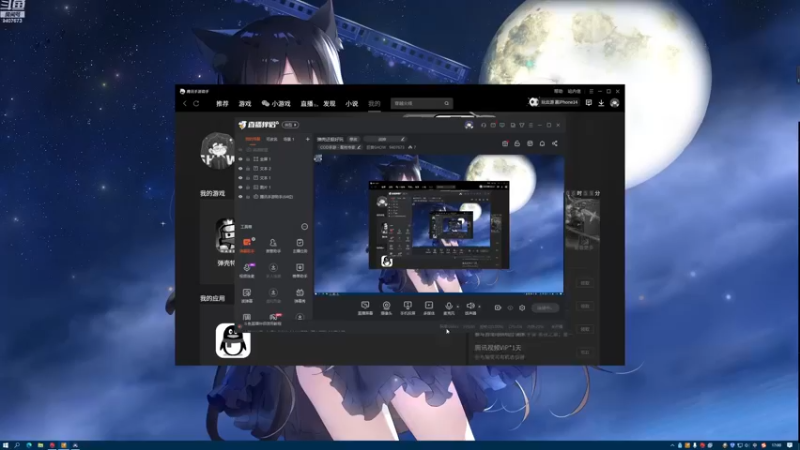The height and width of the screenshot is (450, 800).
Task: Open the download manager arrow icon
Action: point(602,103)
